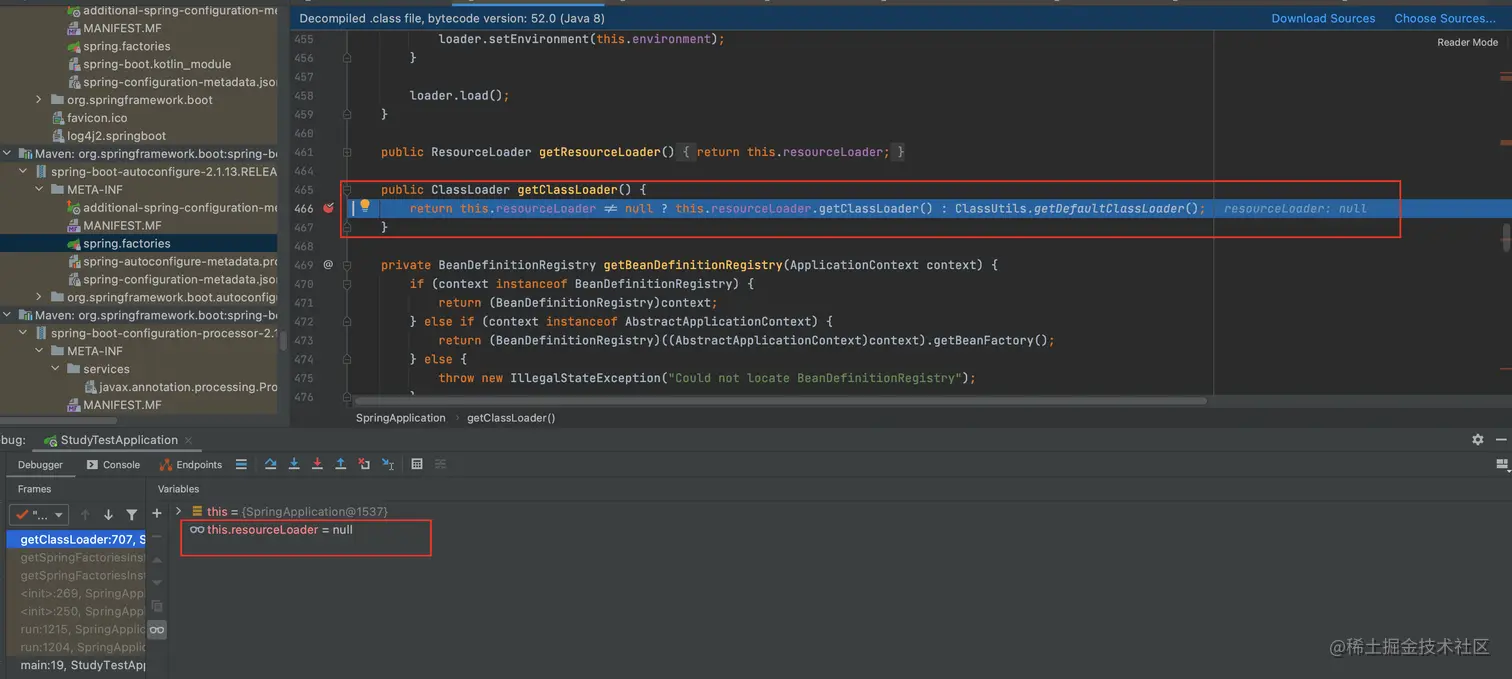Viewport: 1512px width, 679px height.
Task: Click the restore layout icon at debugger right
Action: (x=1501, y=464)
